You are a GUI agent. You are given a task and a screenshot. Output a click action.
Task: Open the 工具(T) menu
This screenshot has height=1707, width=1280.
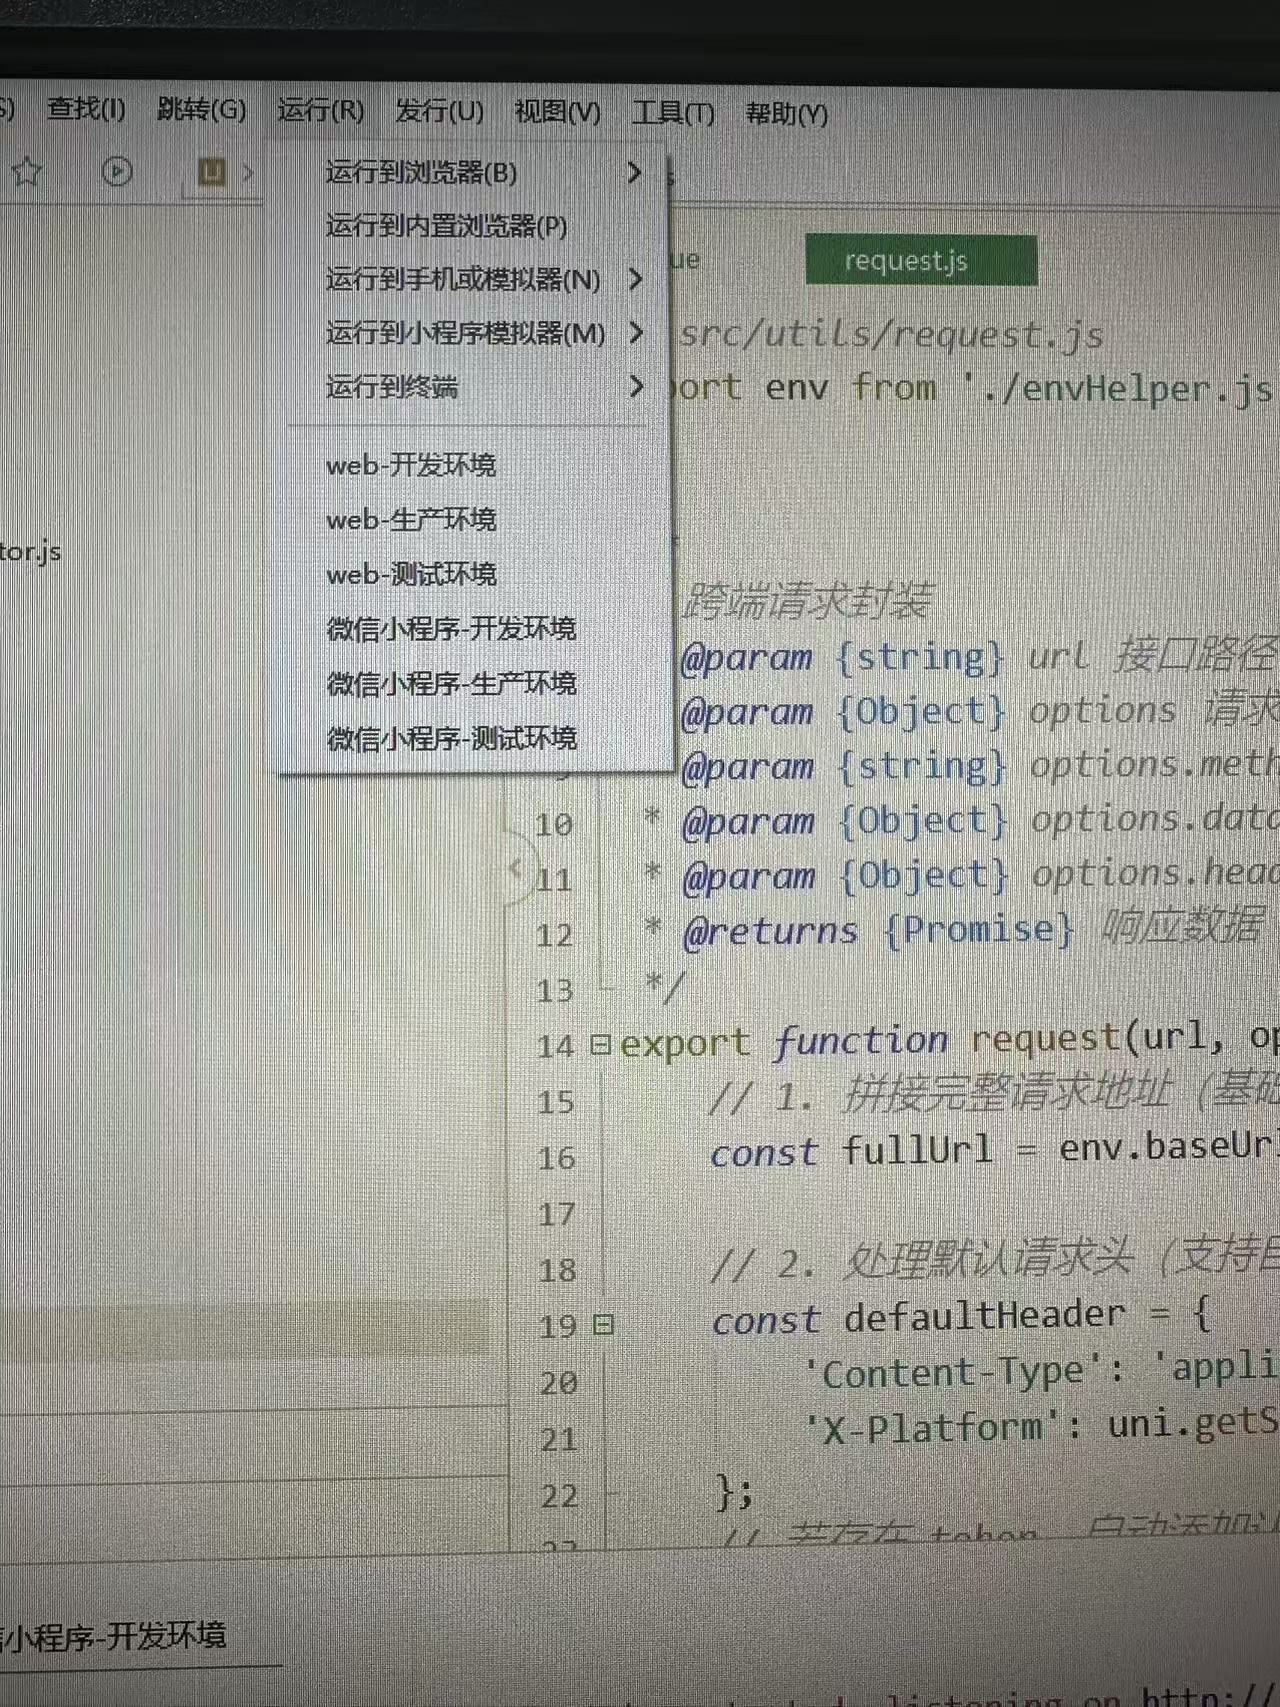(x=673, y=112)
